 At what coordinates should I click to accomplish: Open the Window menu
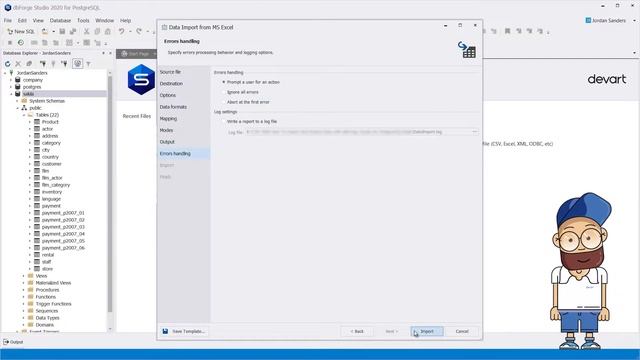pyautogui.click(x=104, y=20)
